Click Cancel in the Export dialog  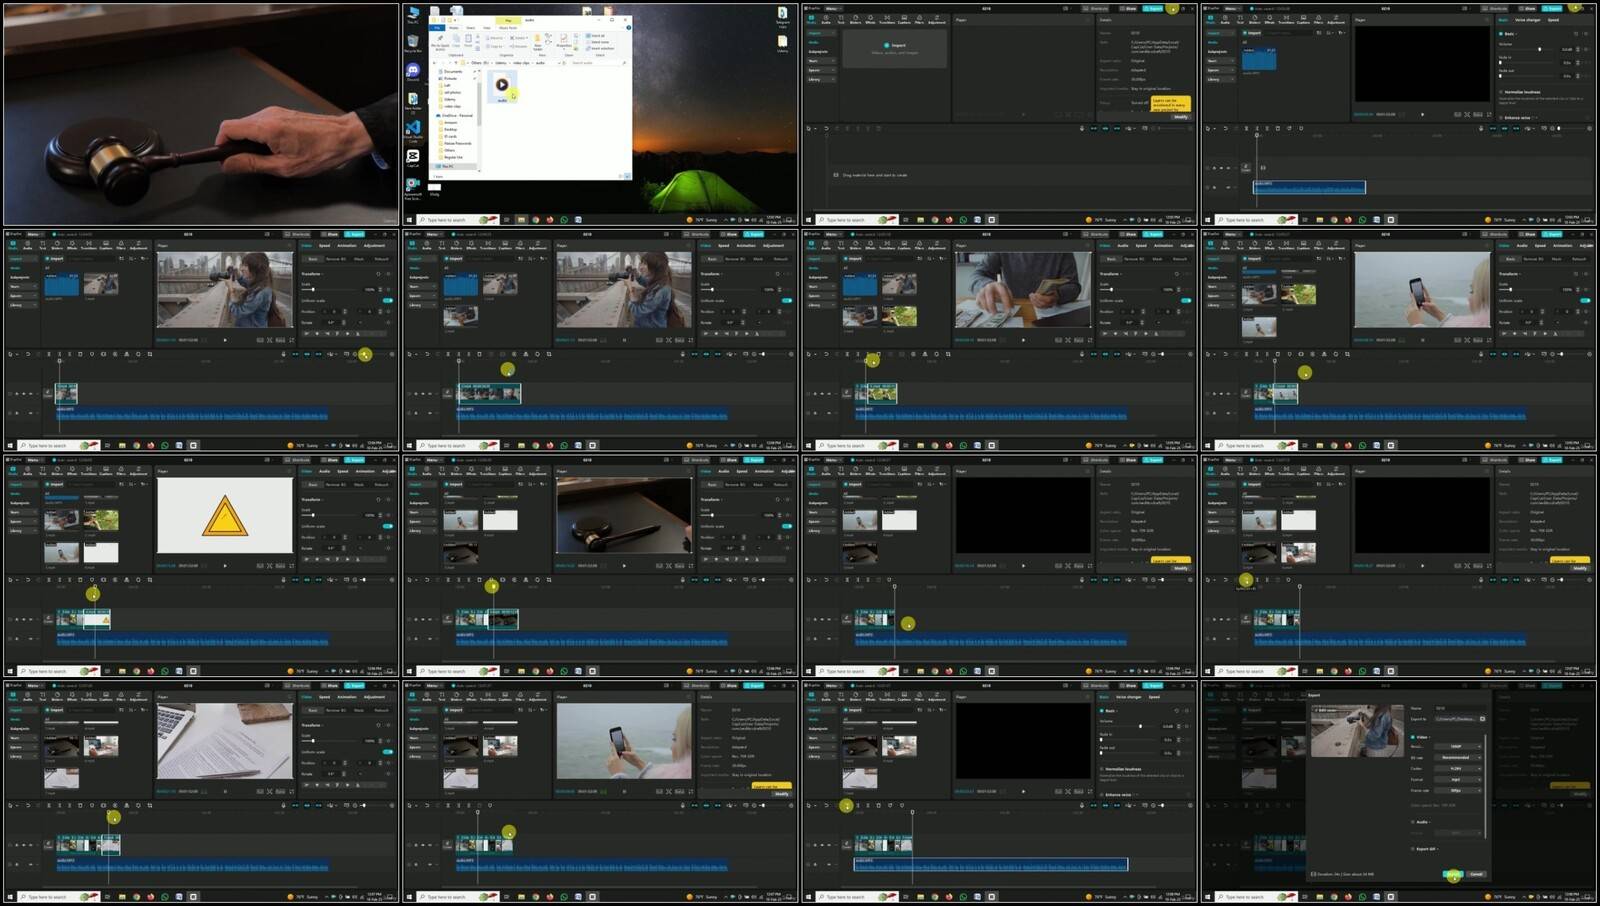[x=1476, y=874]
